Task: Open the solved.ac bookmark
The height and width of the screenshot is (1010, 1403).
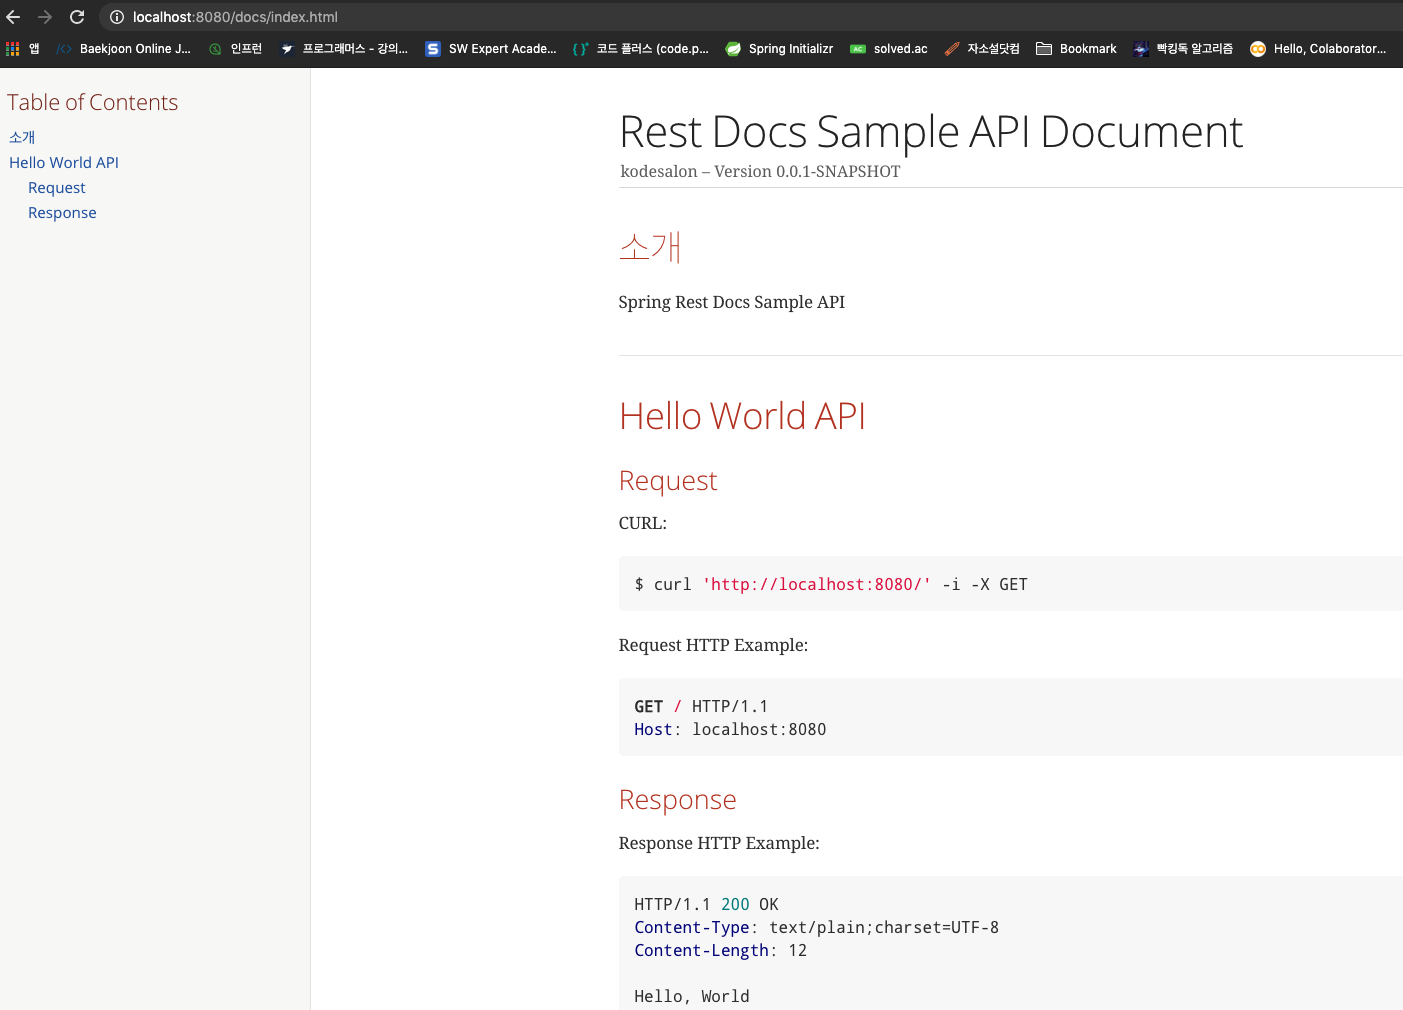Action: coord(889,49)
